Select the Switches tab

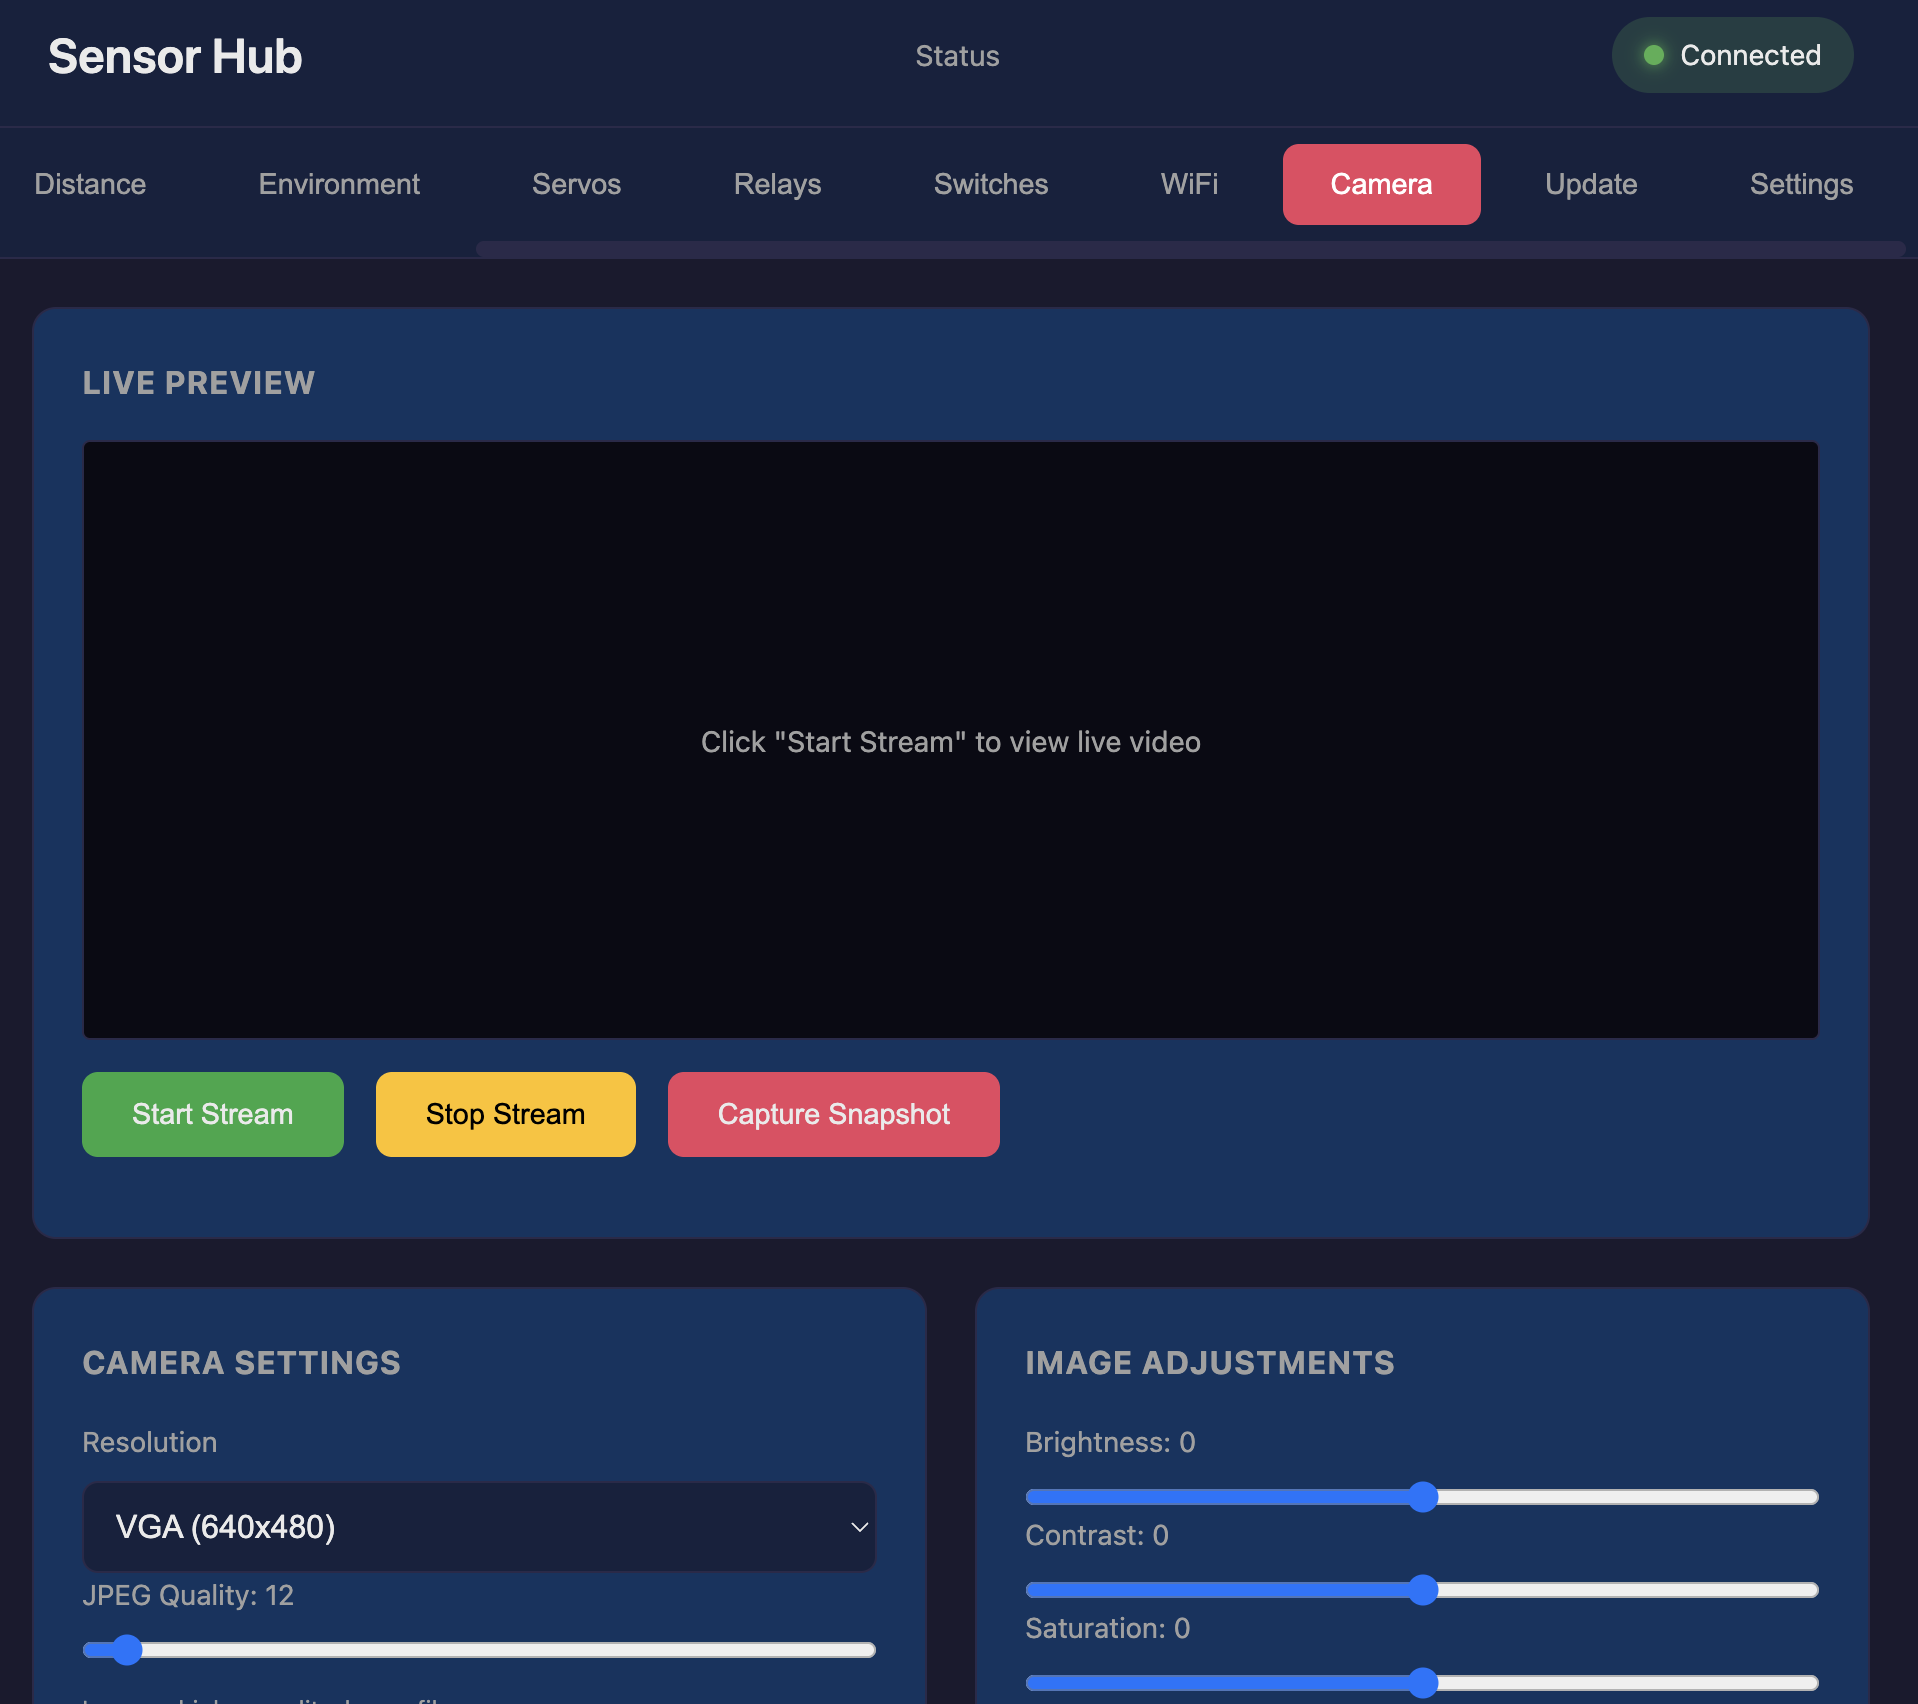[x=990, y=184]
